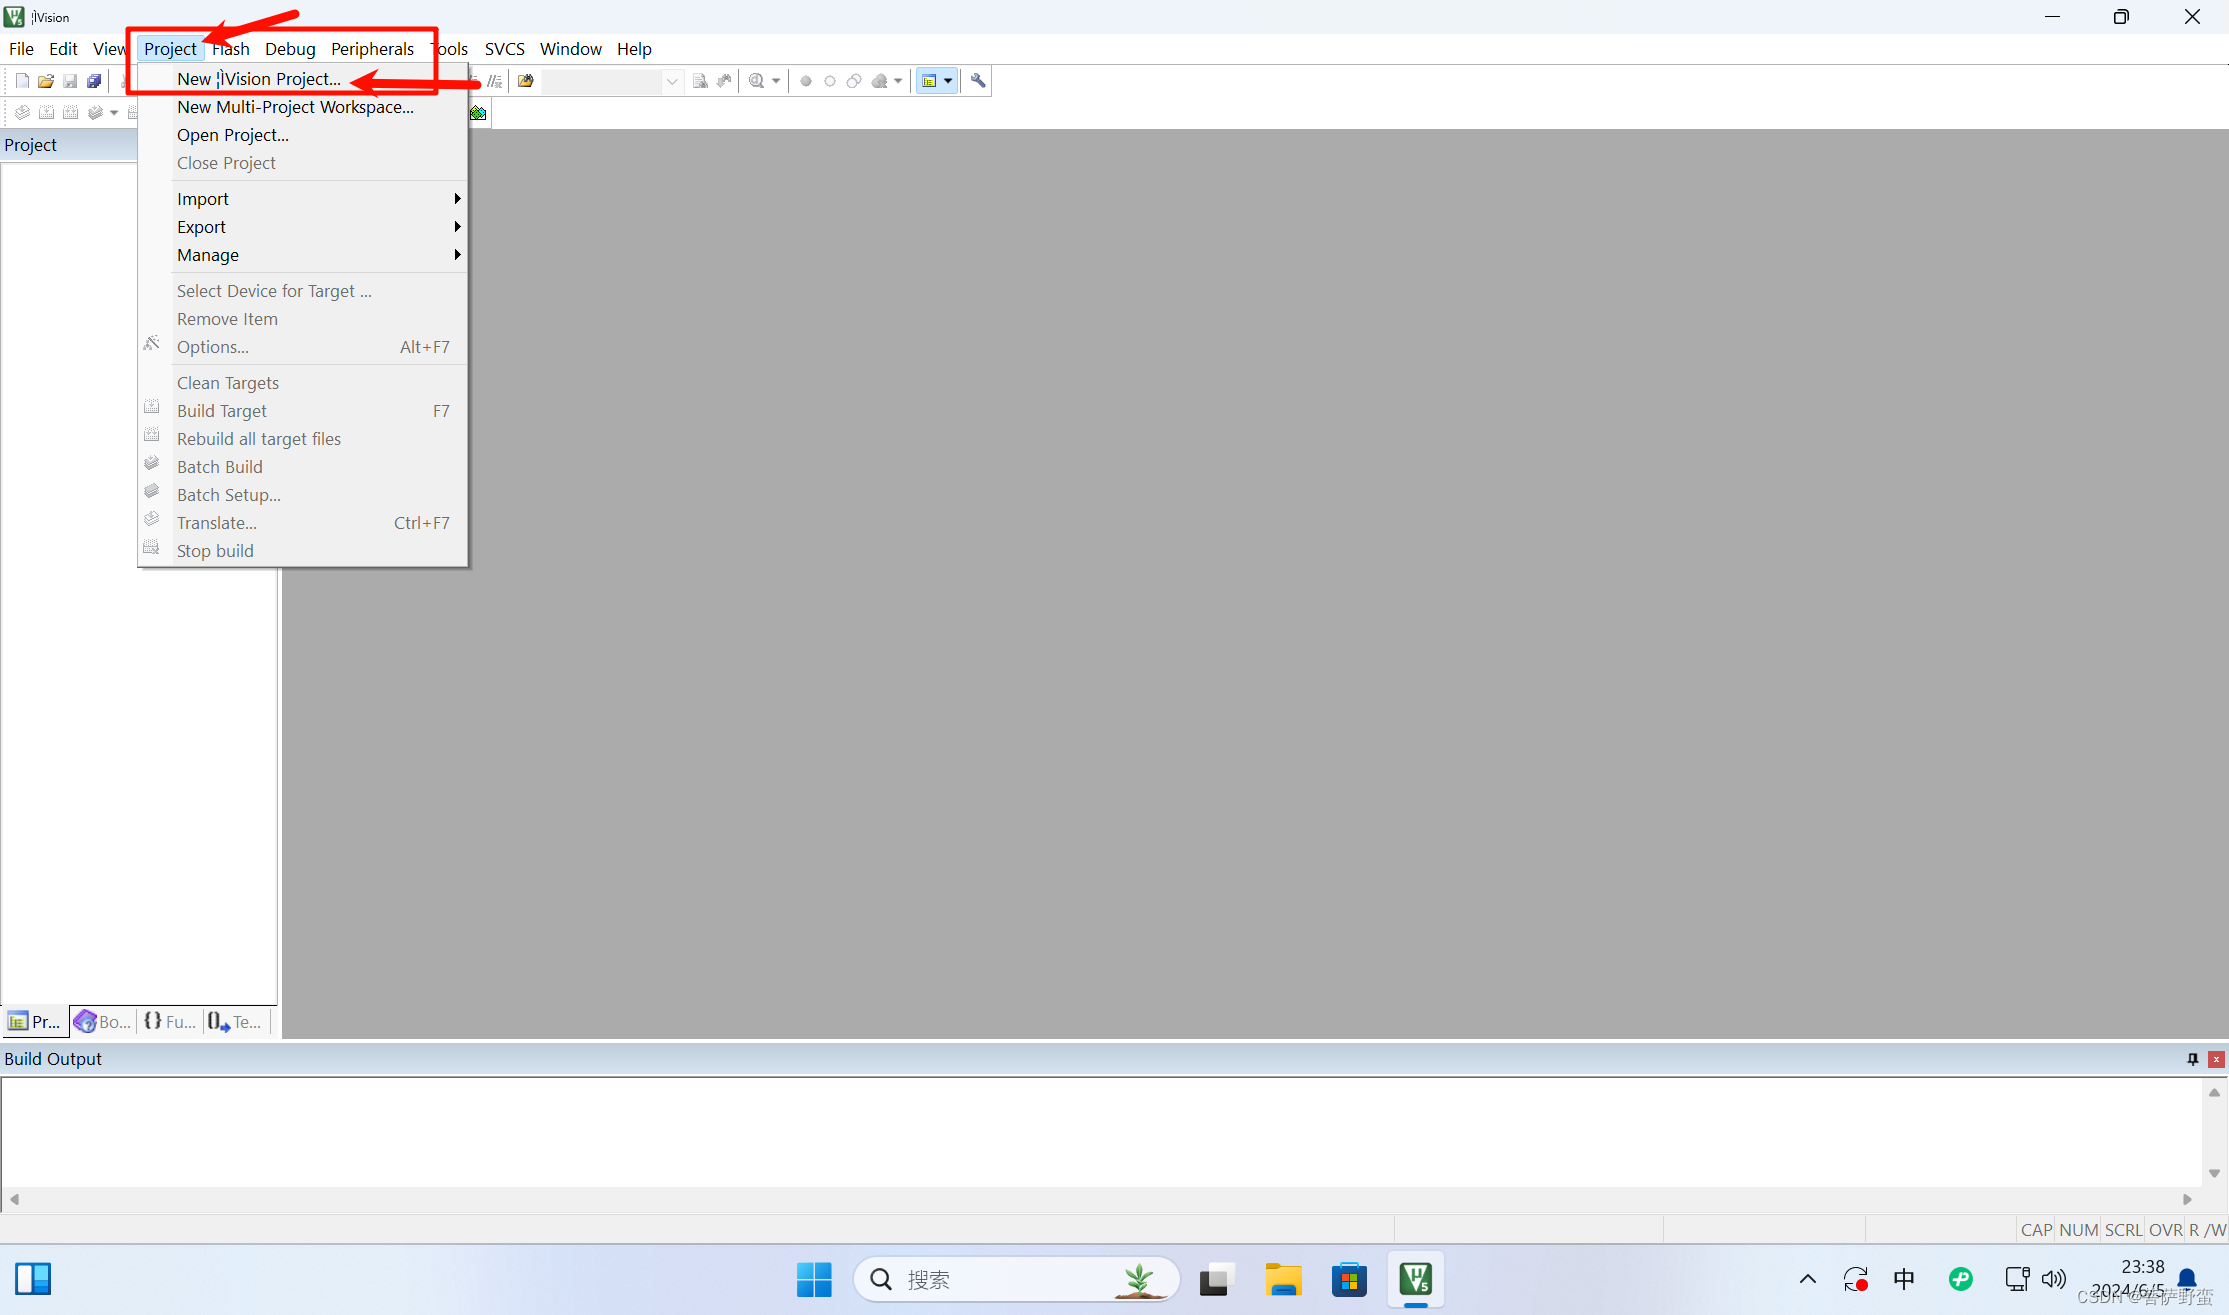Click the Pr tab at bottom panel

click(x=34, y=1021)
